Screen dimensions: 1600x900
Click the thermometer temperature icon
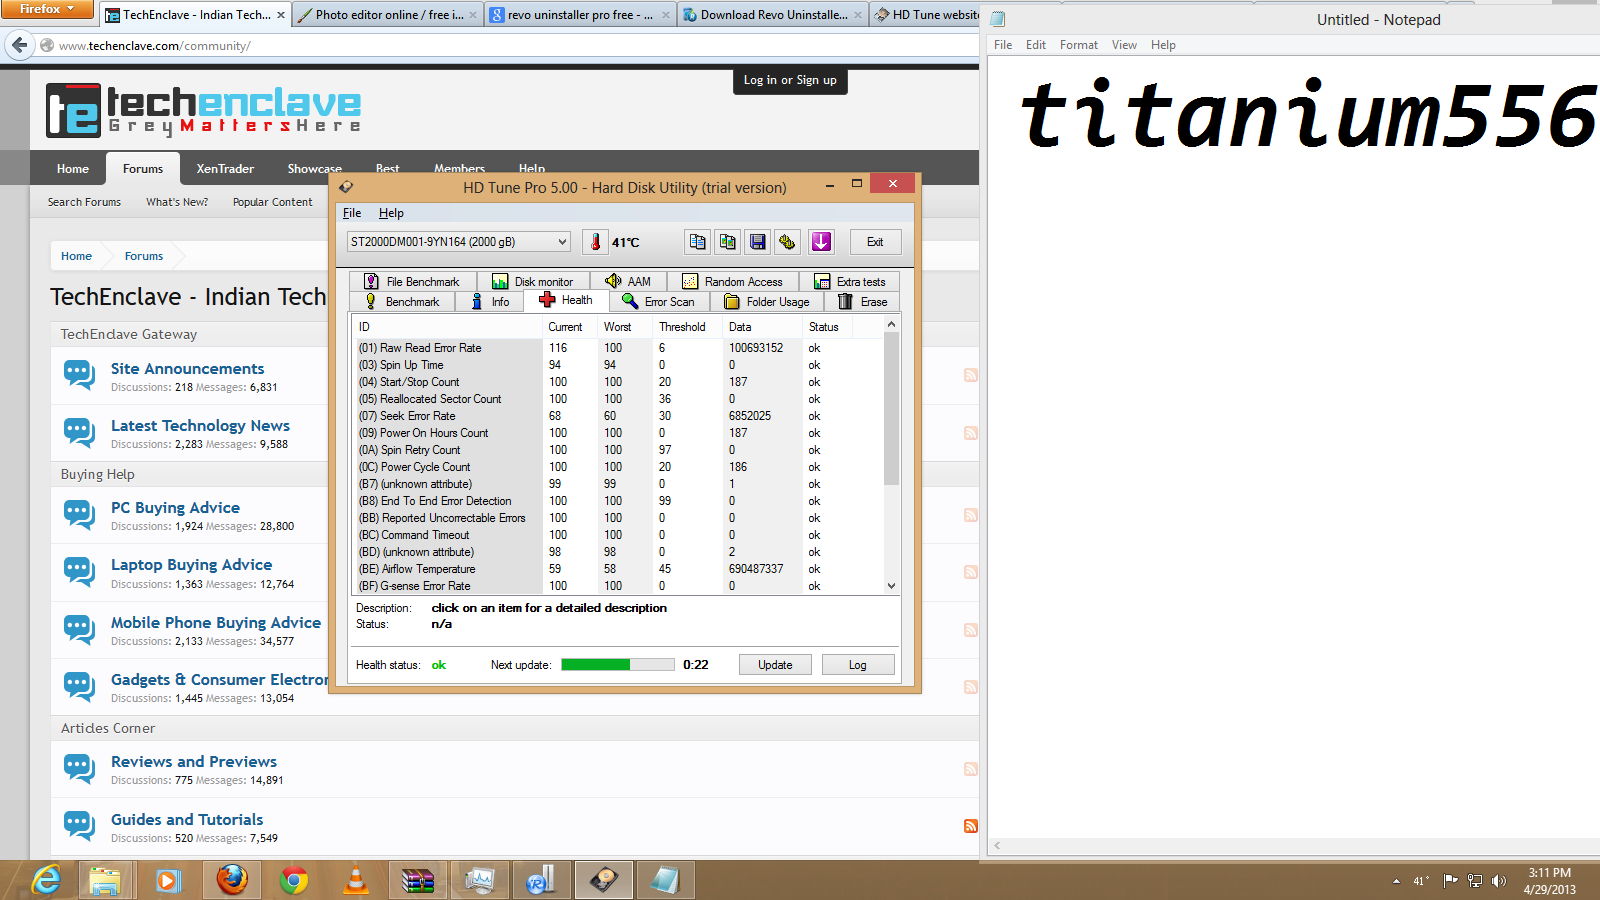596,242
